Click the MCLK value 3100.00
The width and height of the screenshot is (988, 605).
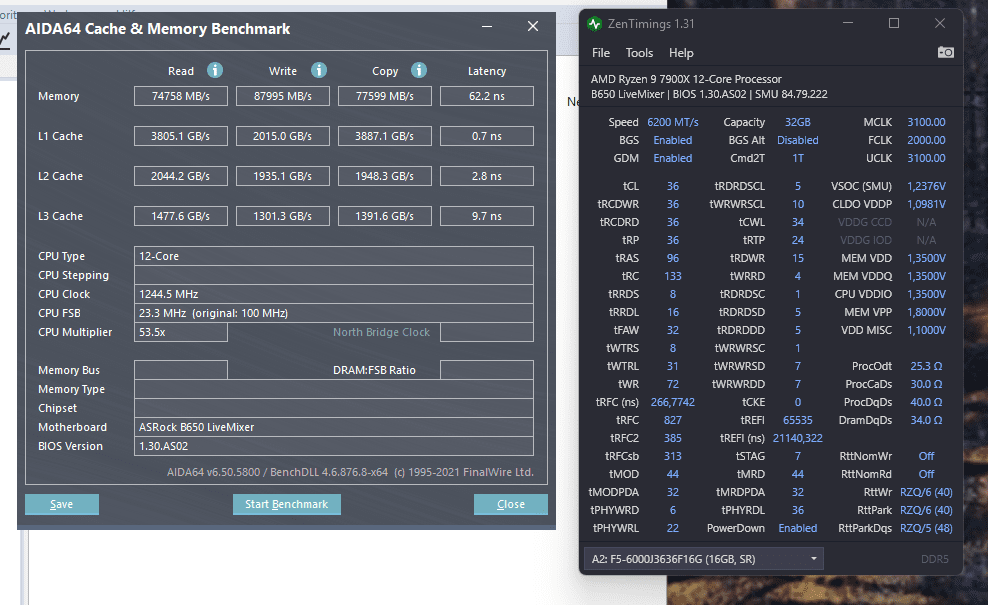(x=926, y=122)
